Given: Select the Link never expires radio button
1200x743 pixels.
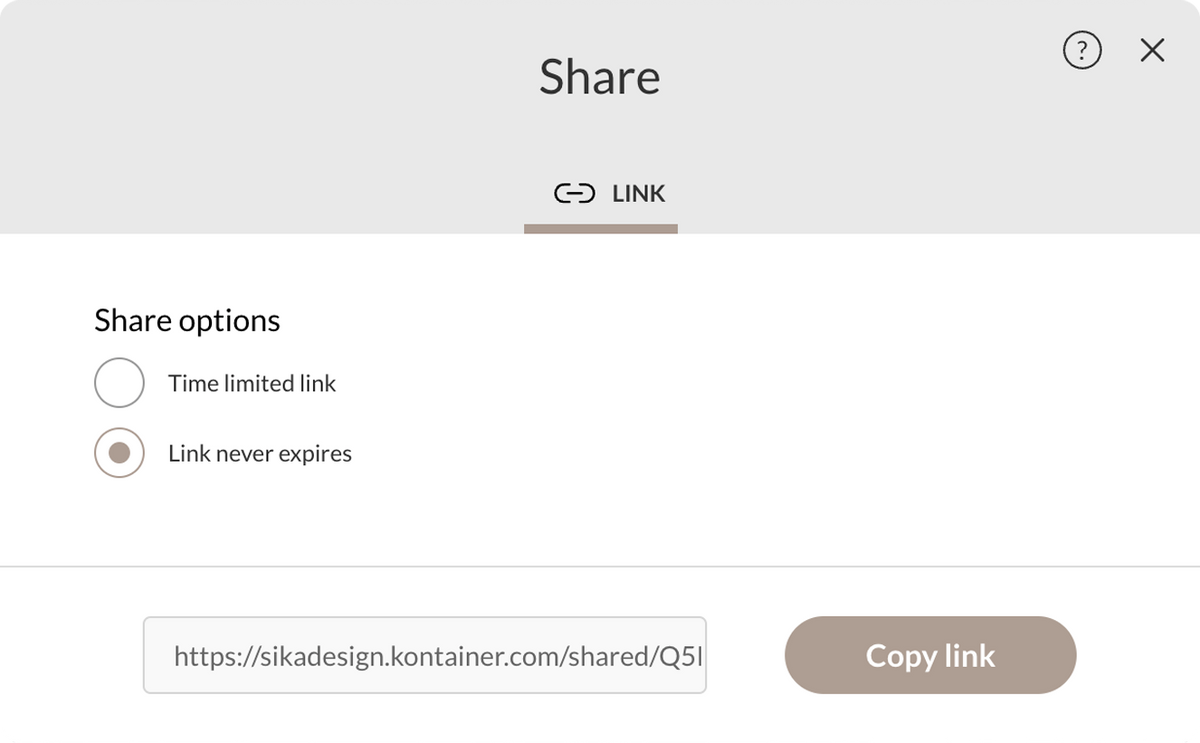Looking at the screenshot, I should (119, 453).
